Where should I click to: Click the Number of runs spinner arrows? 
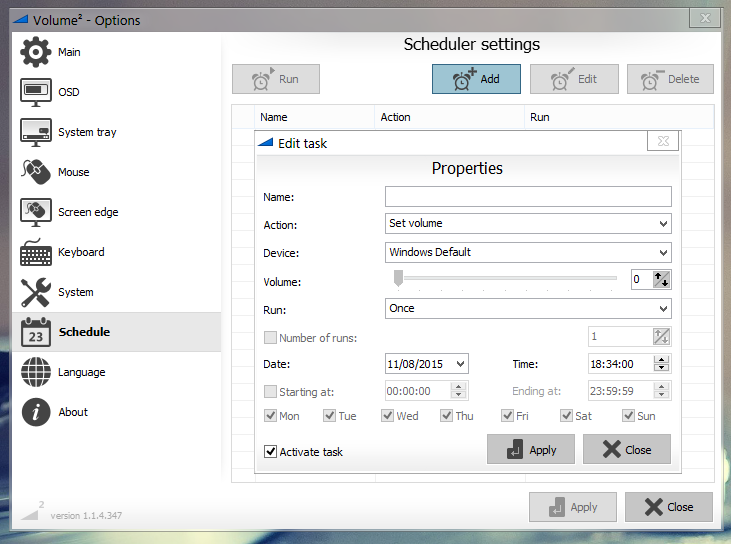coord(661,336)
